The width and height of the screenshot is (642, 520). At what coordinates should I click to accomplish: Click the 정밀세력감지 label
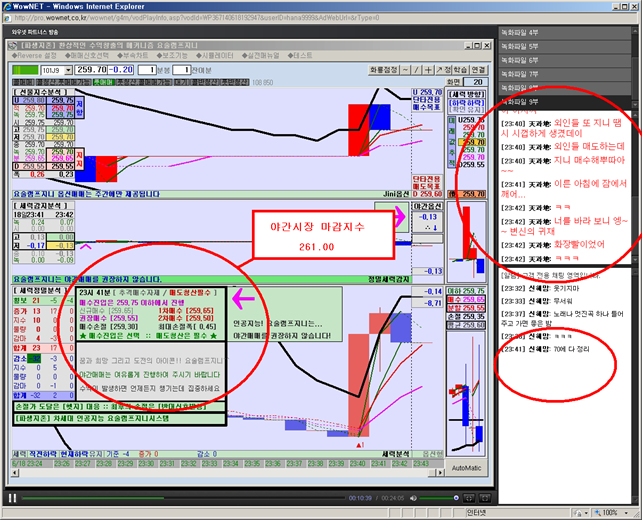pyautogui.click(x=389, y=279)
